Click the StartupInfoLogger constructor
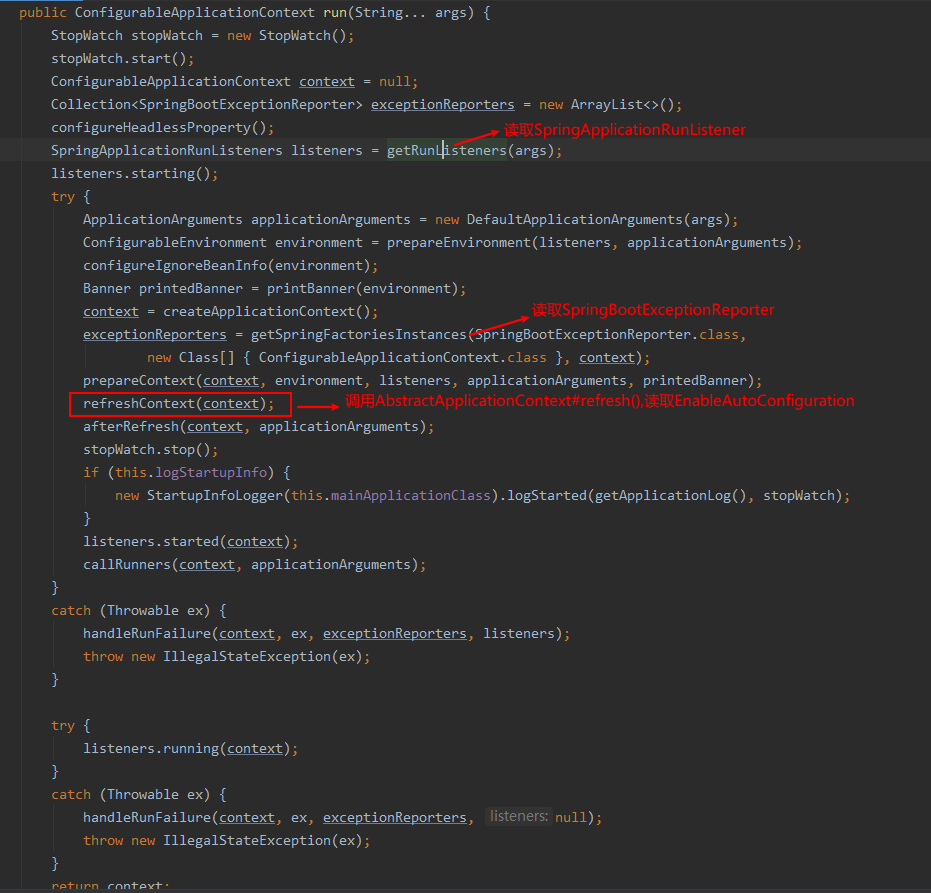The image size is (931, 893). [x=215, y=496]
